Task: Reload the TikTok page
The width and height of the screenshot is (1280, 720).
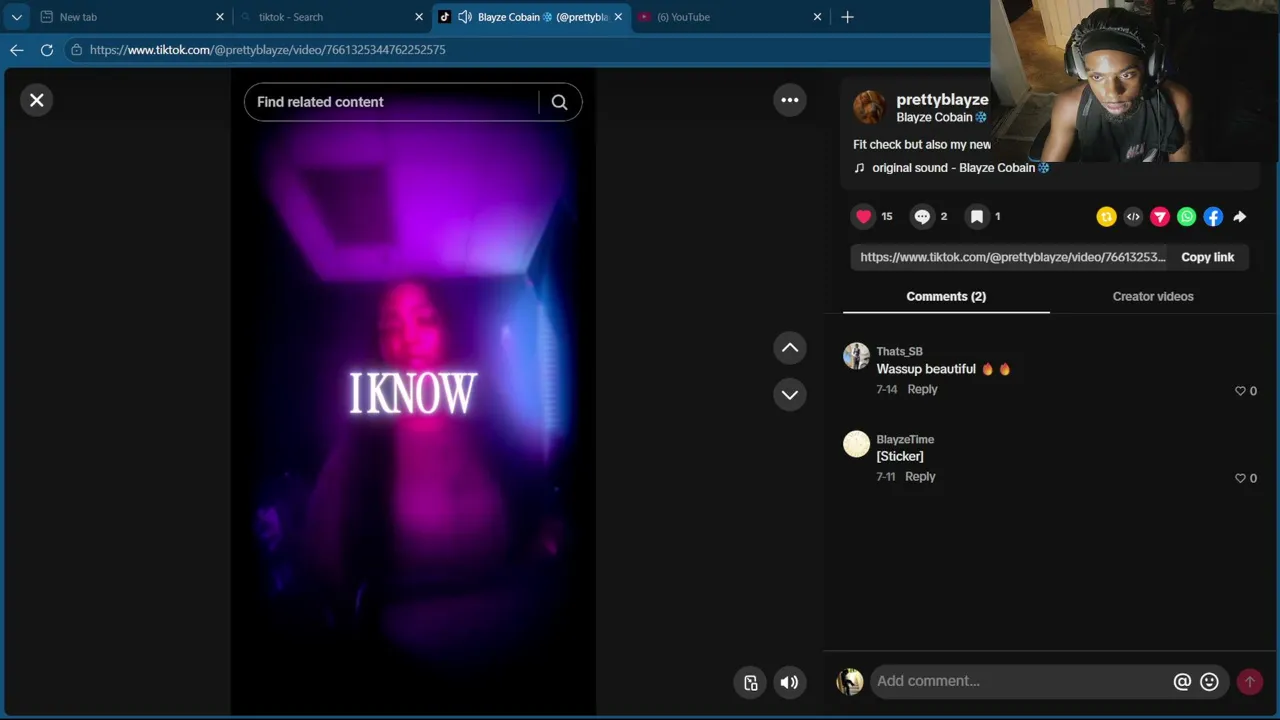Action: [x=47, y=50]
